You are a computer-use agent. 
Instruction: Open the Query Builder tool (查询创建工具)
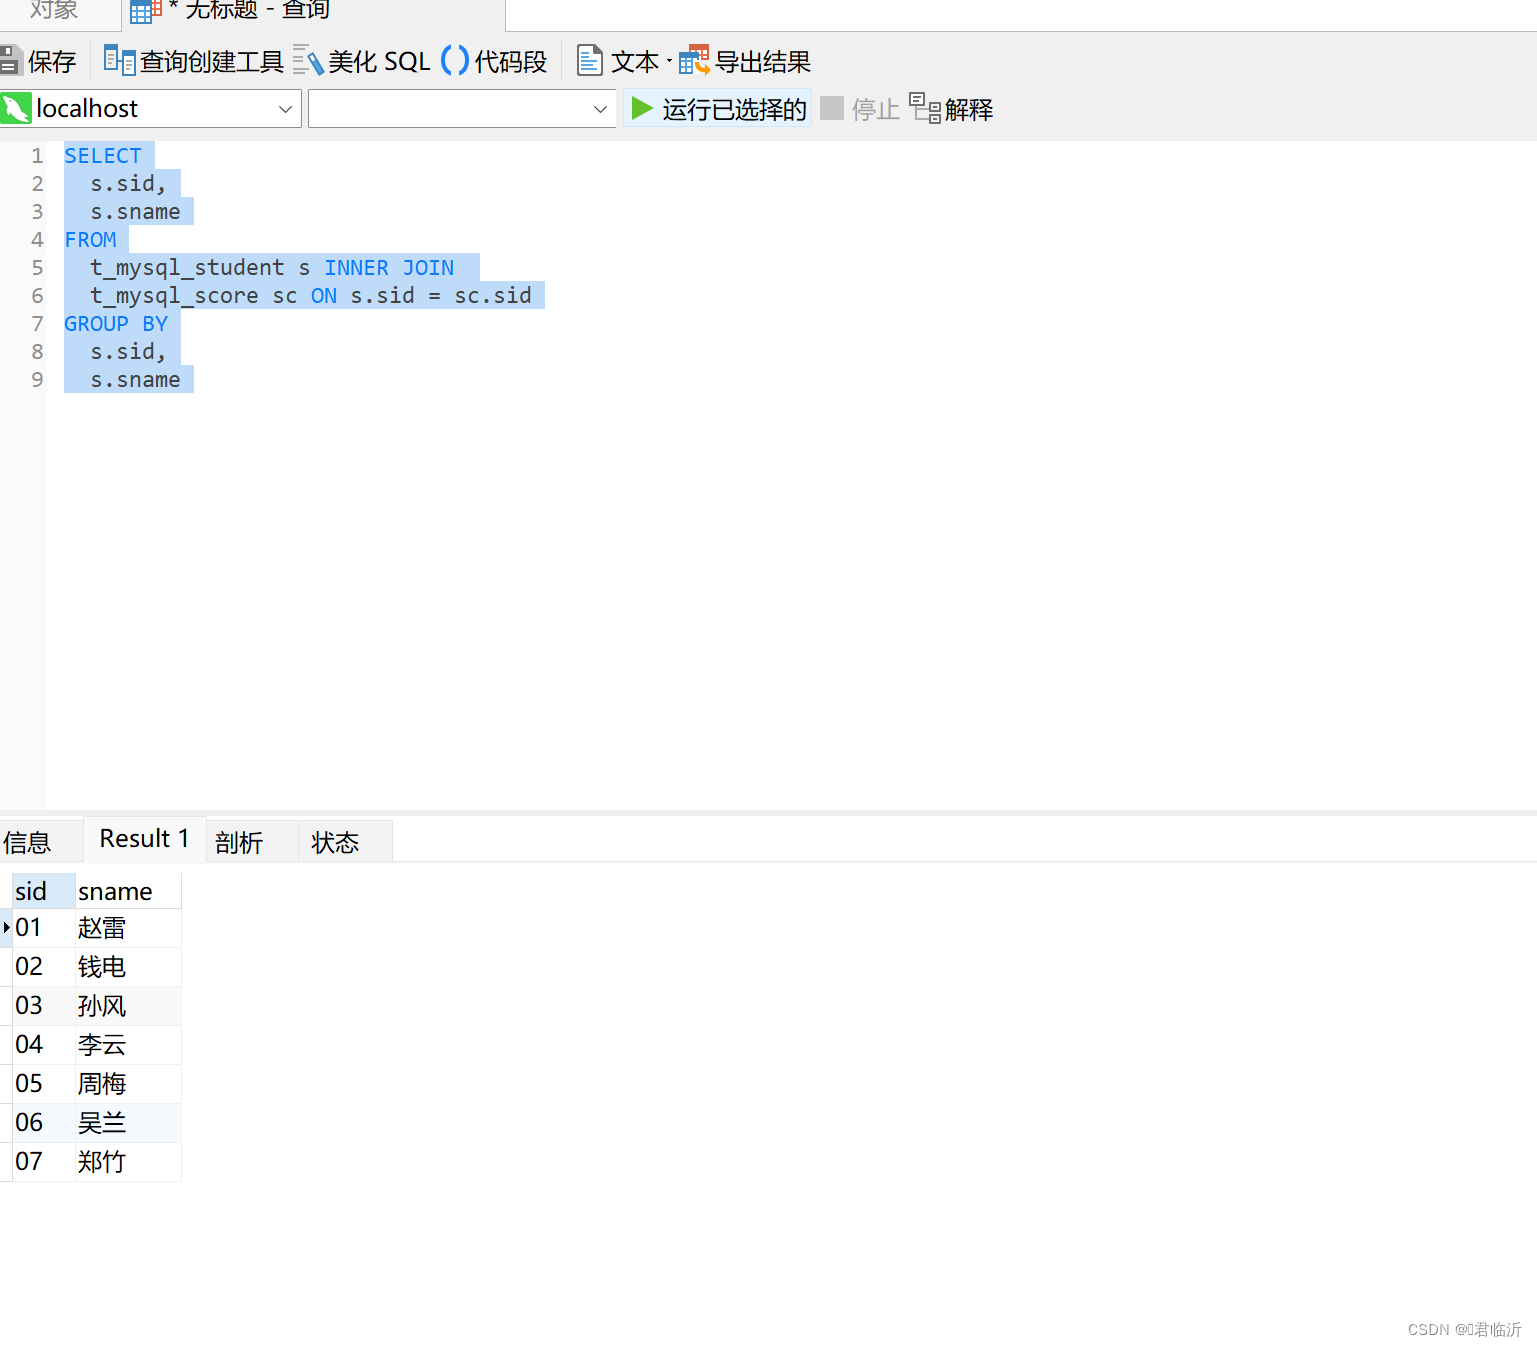(x=194, y=61)
